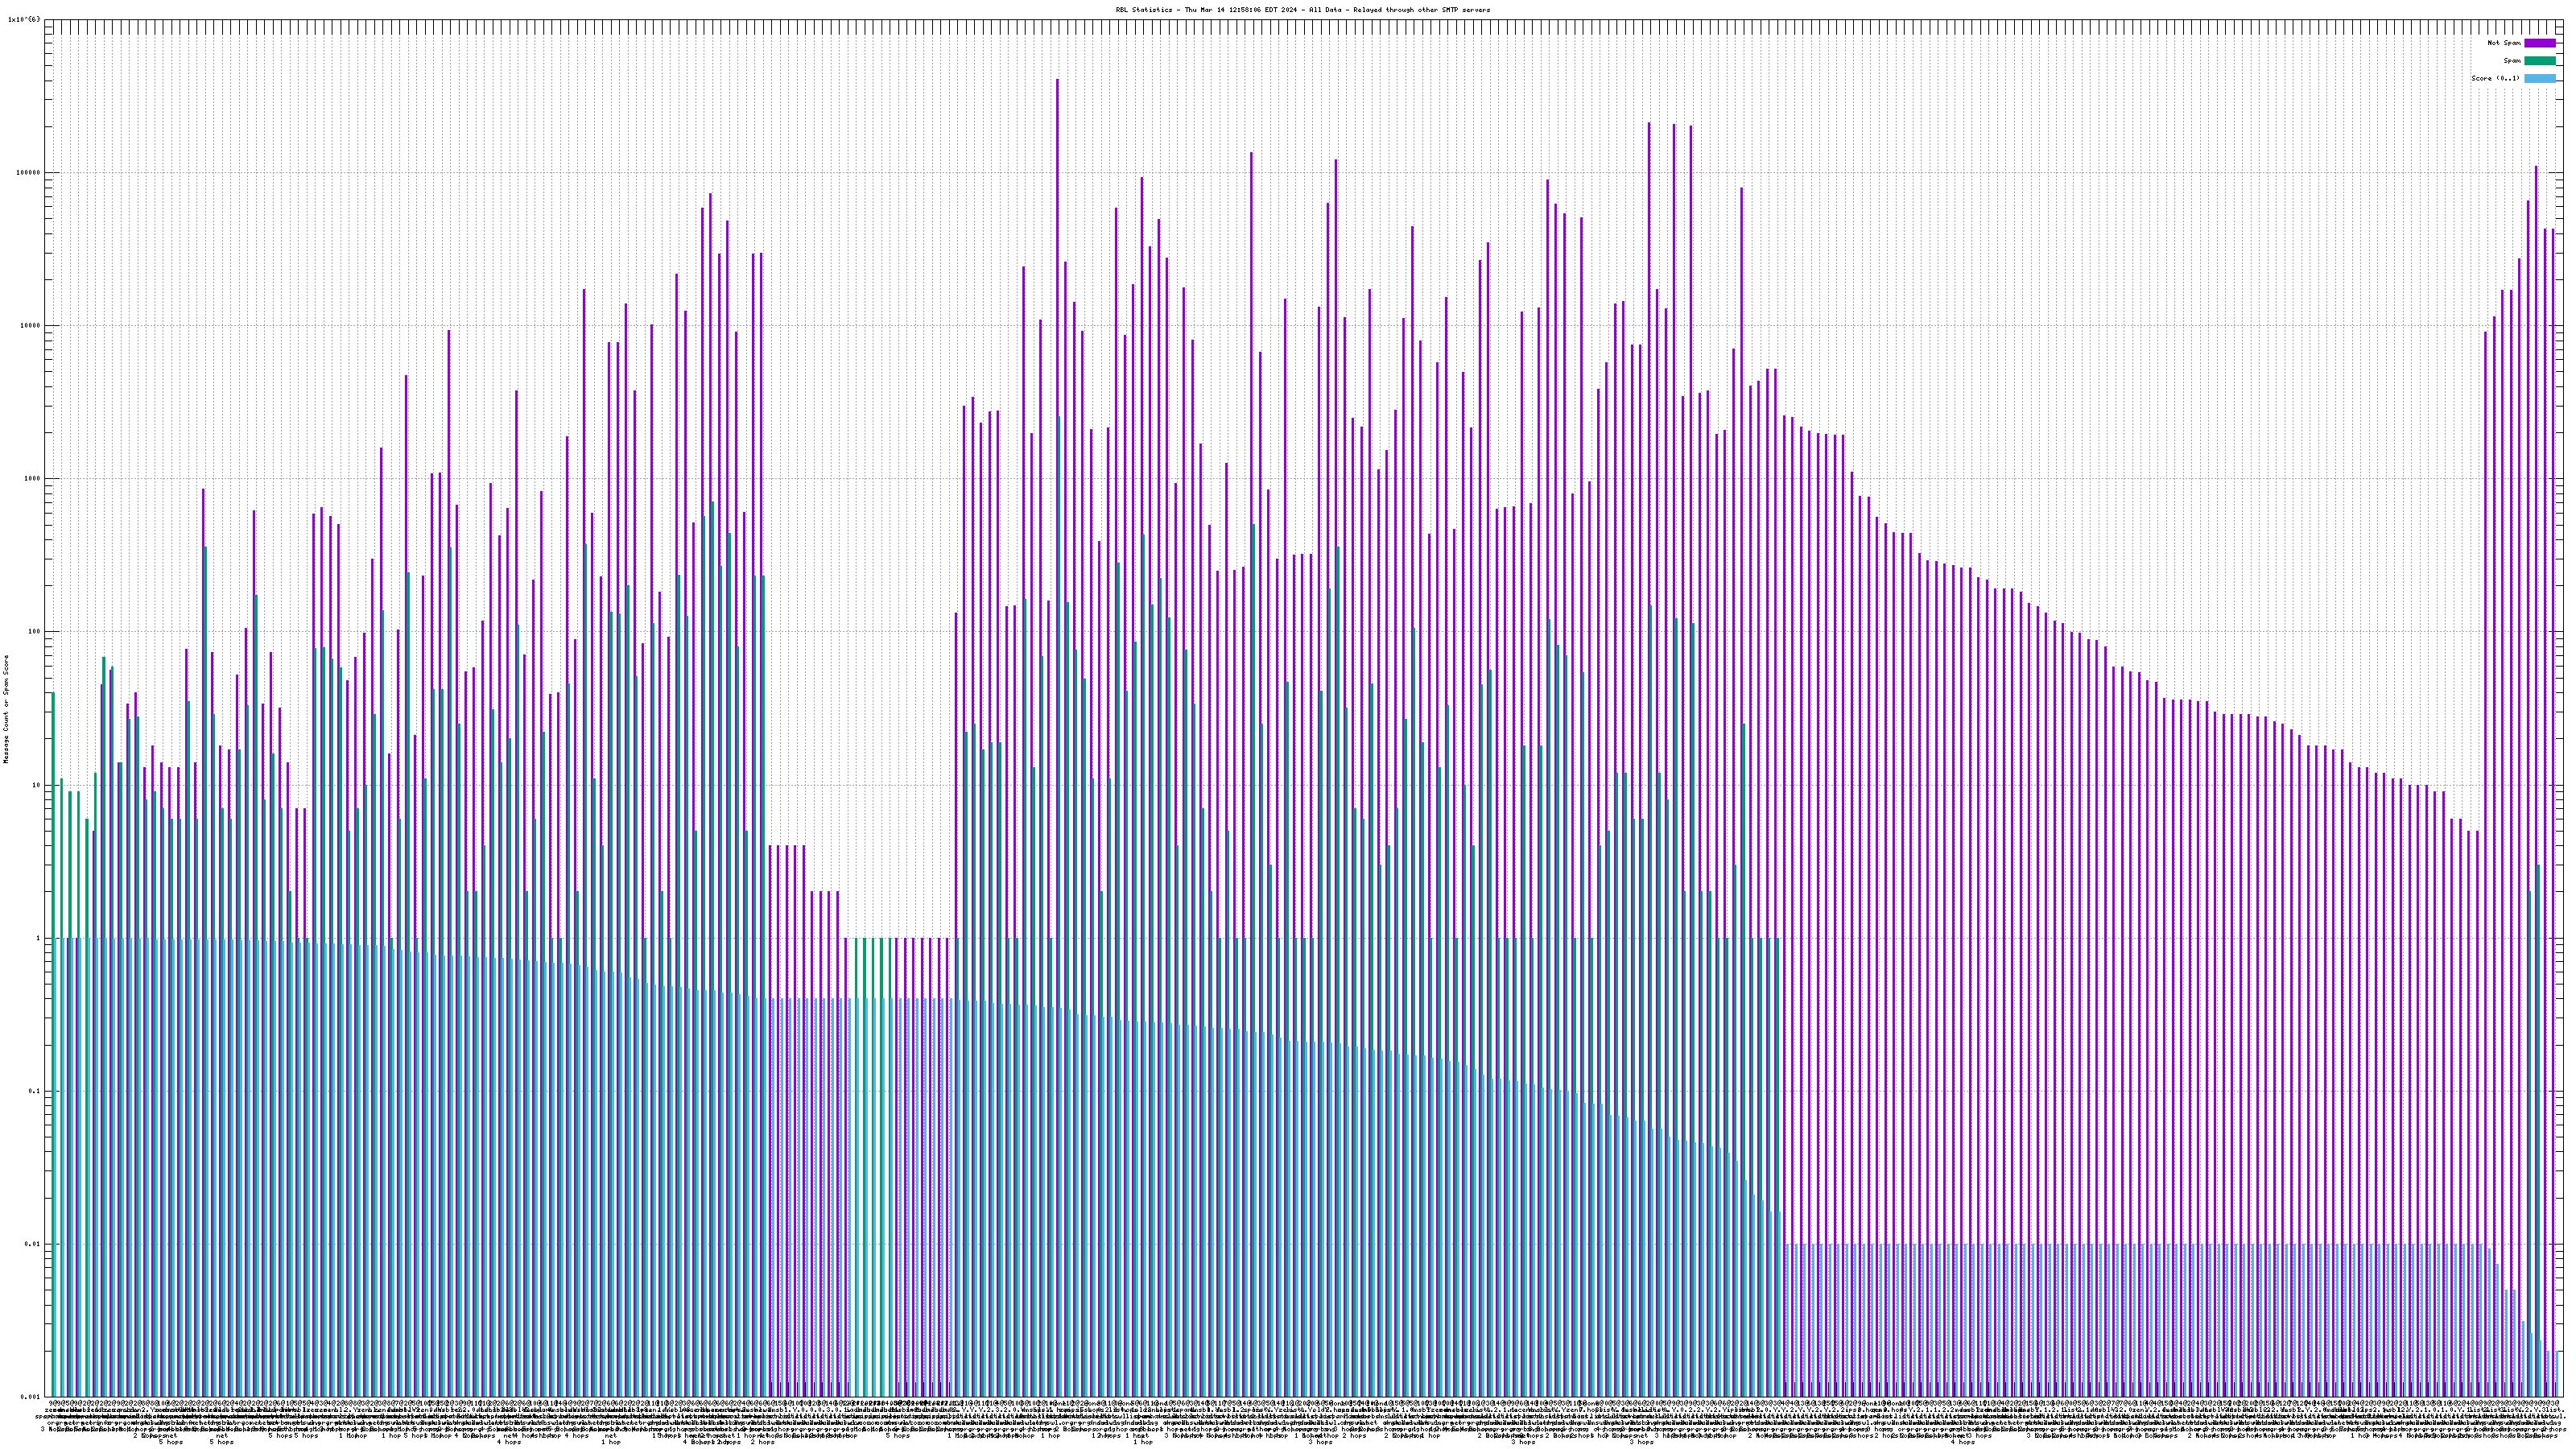Click the 0.1 y-axis tick label
Viewport: 2576px width, 1449px height.
pos(35,1091)
